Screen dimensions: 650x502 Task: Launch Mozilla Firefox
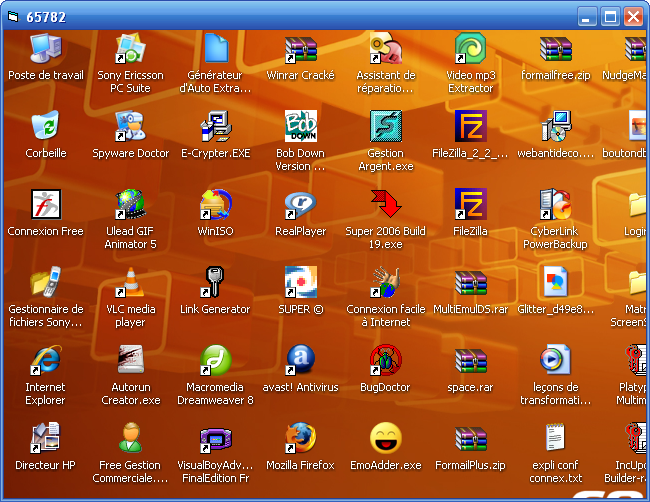pyautogui.click(x=301, y=438)
